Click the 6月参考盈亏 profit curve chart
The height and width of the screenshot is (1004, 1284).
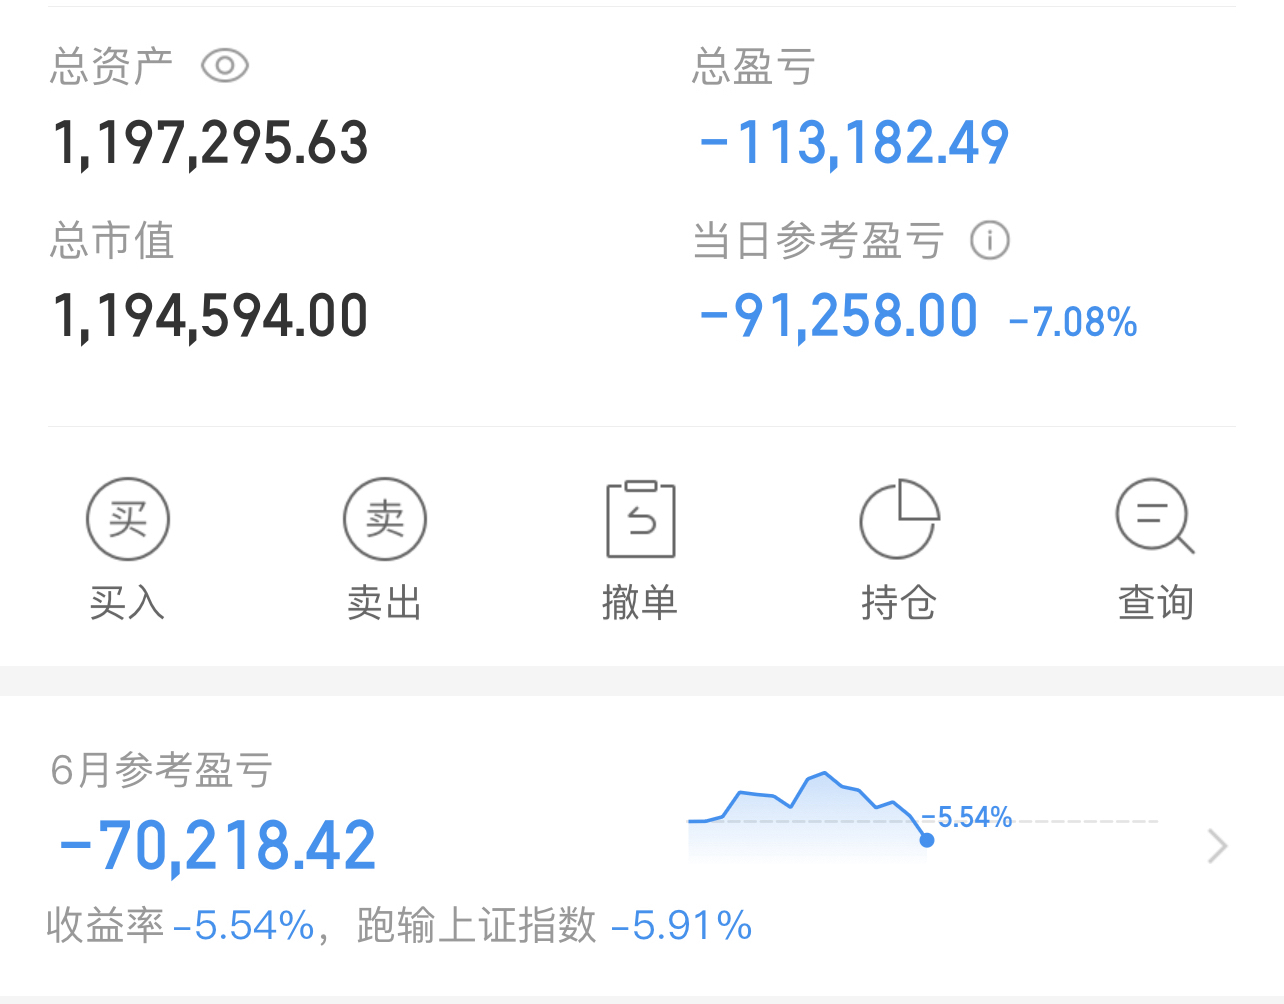coord(922,816)
